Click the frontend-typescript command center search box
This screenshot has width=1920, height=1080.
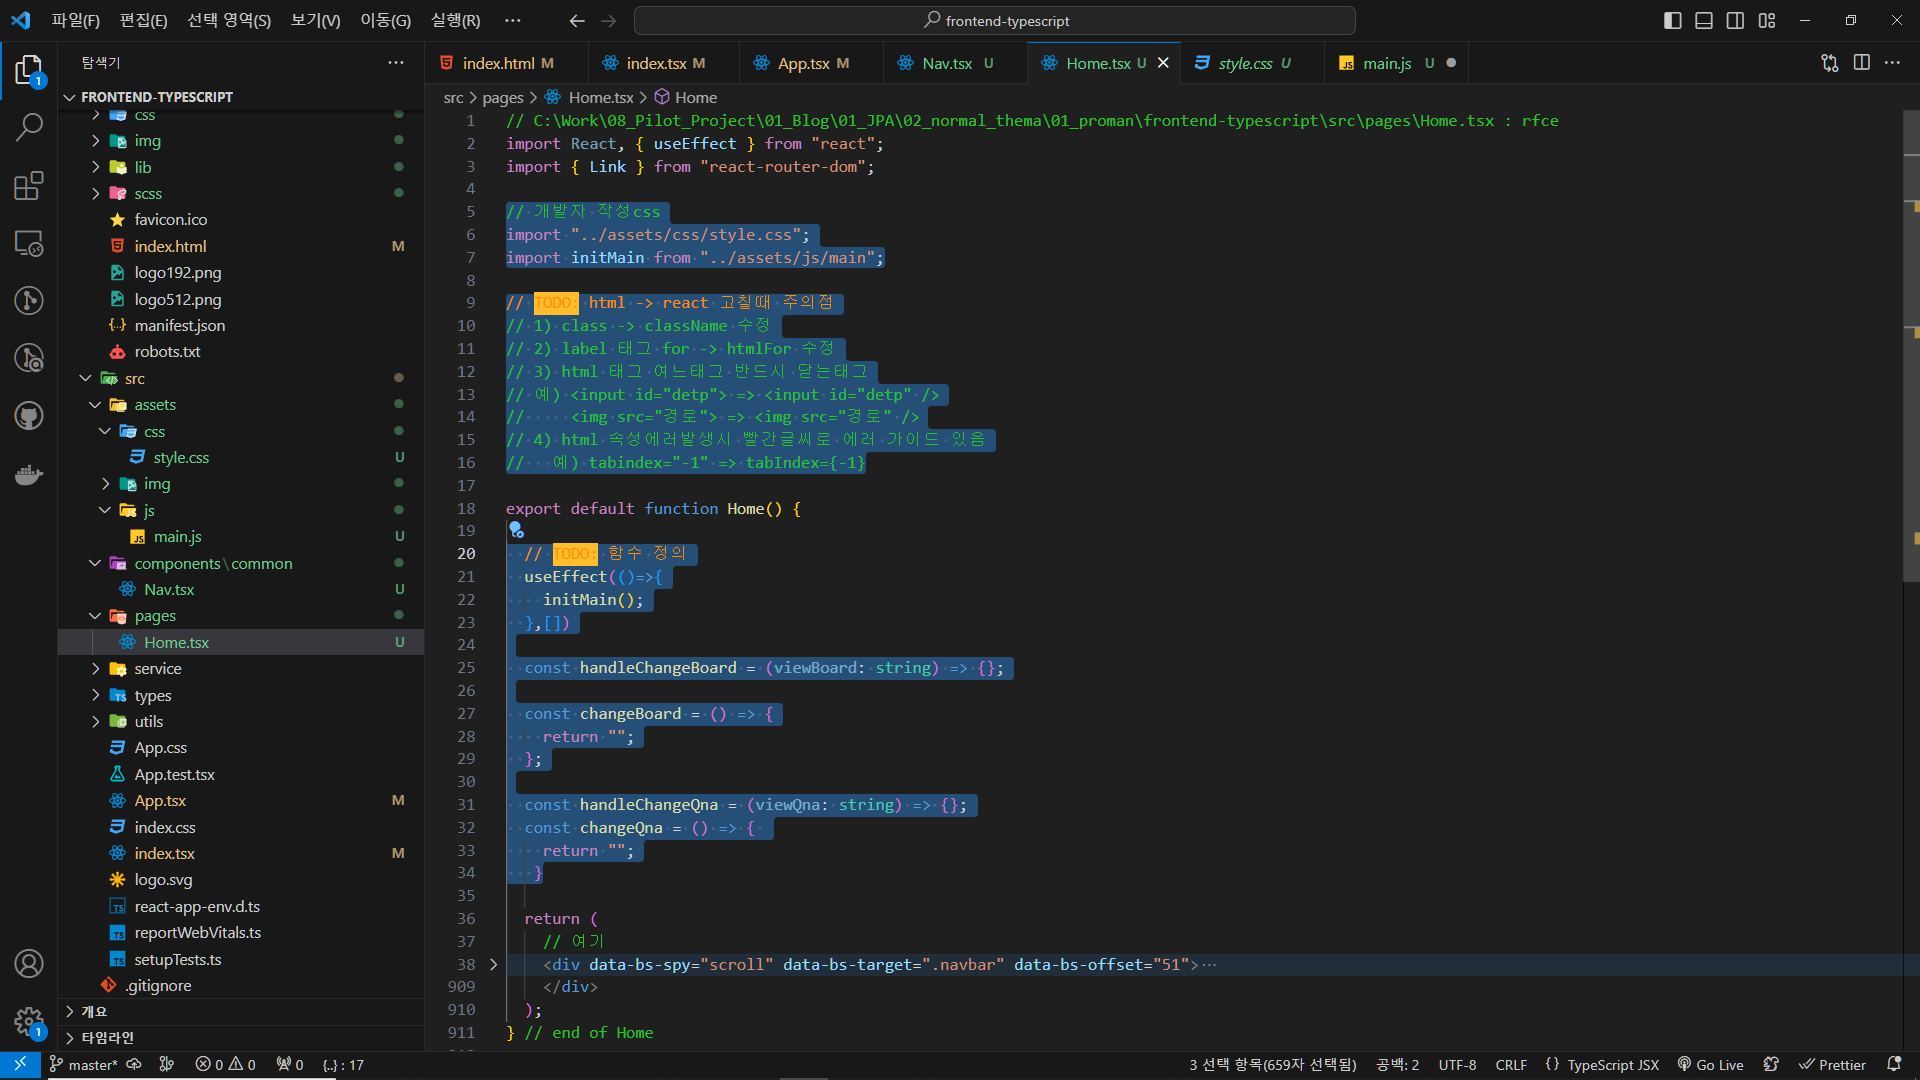995,21
